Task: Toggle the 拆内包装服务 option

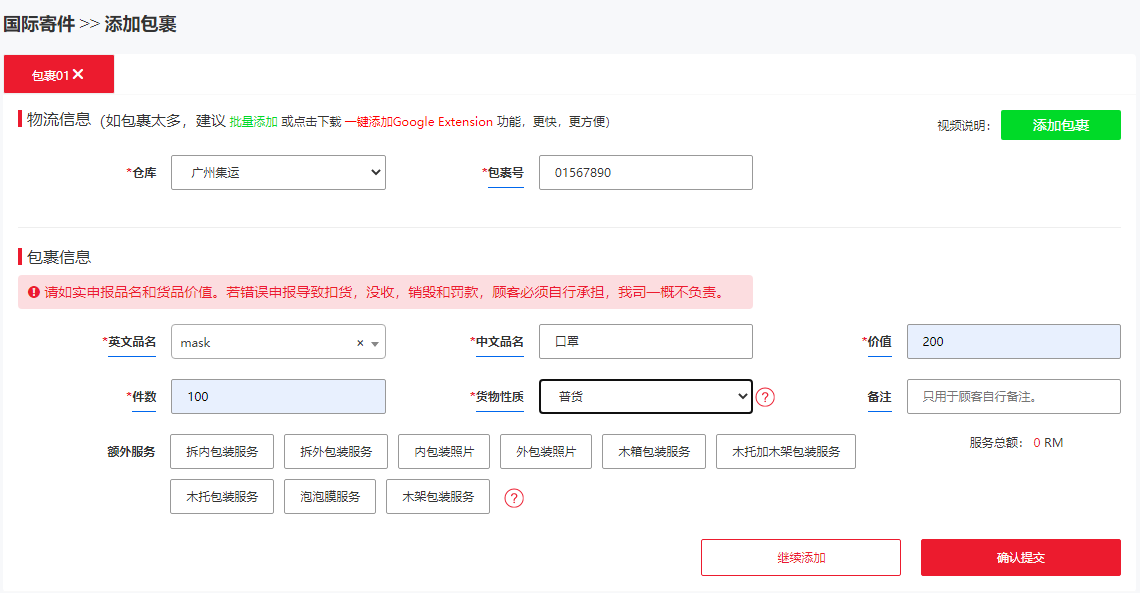Action: pos(222,451)
